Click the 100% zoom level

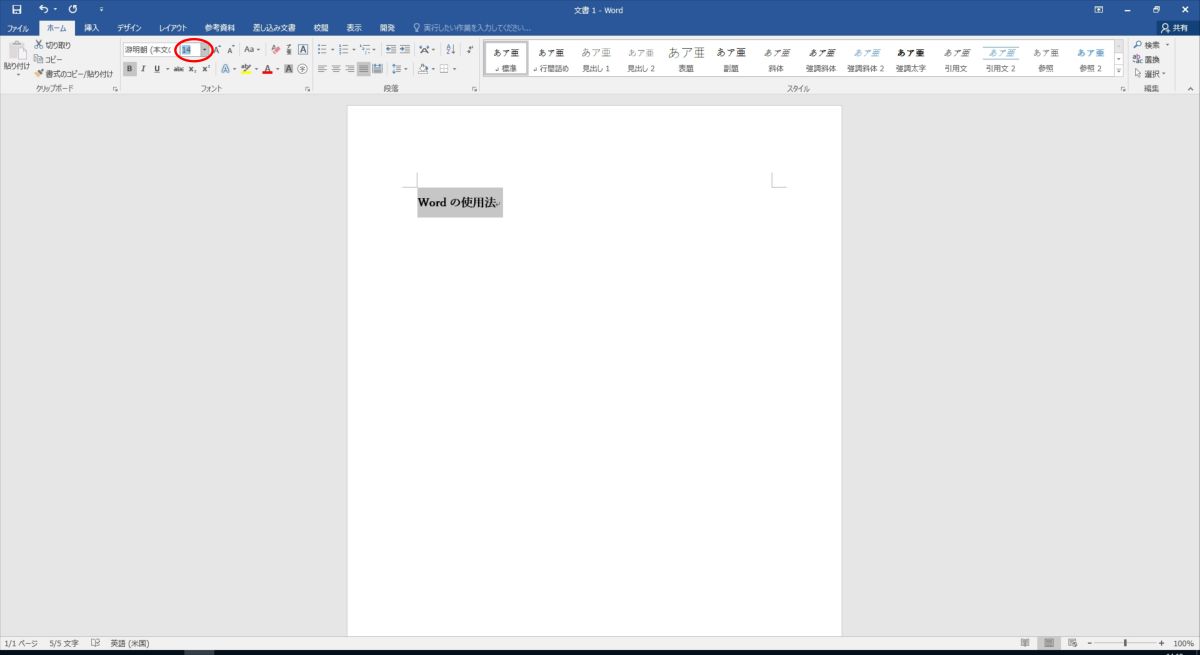pyautogui.click(x=1184, y=643)
